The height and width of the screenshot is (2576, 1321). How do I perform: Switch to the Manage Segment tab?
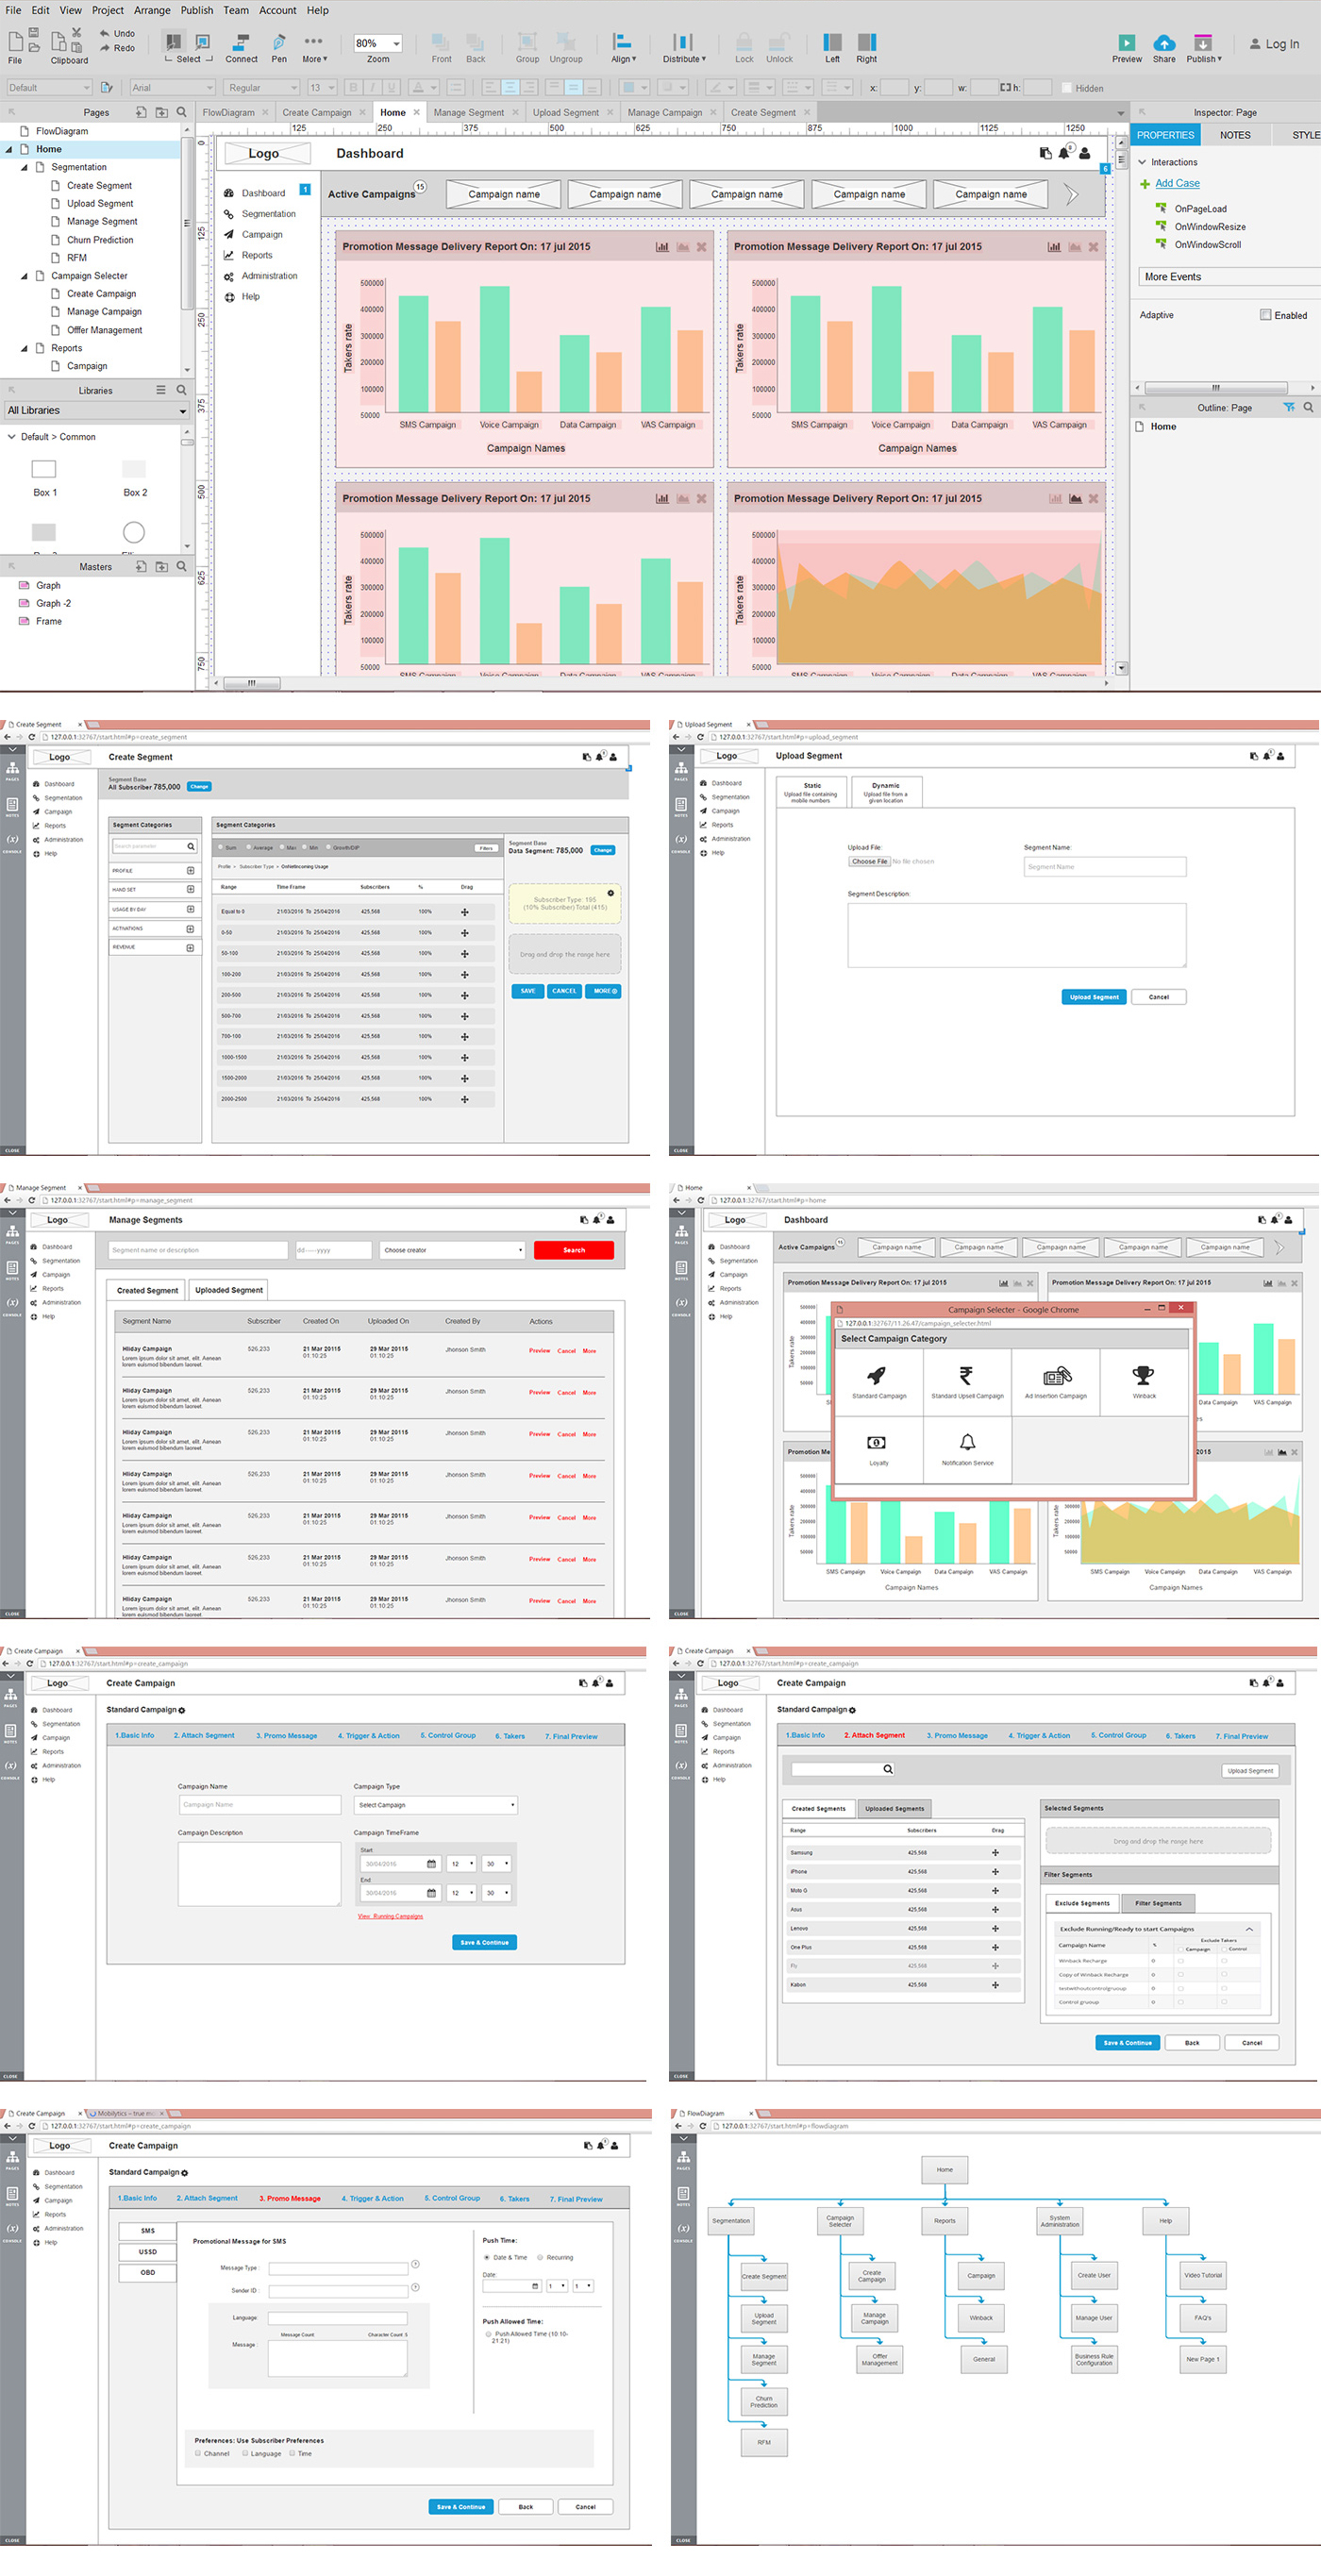point(468,113)
